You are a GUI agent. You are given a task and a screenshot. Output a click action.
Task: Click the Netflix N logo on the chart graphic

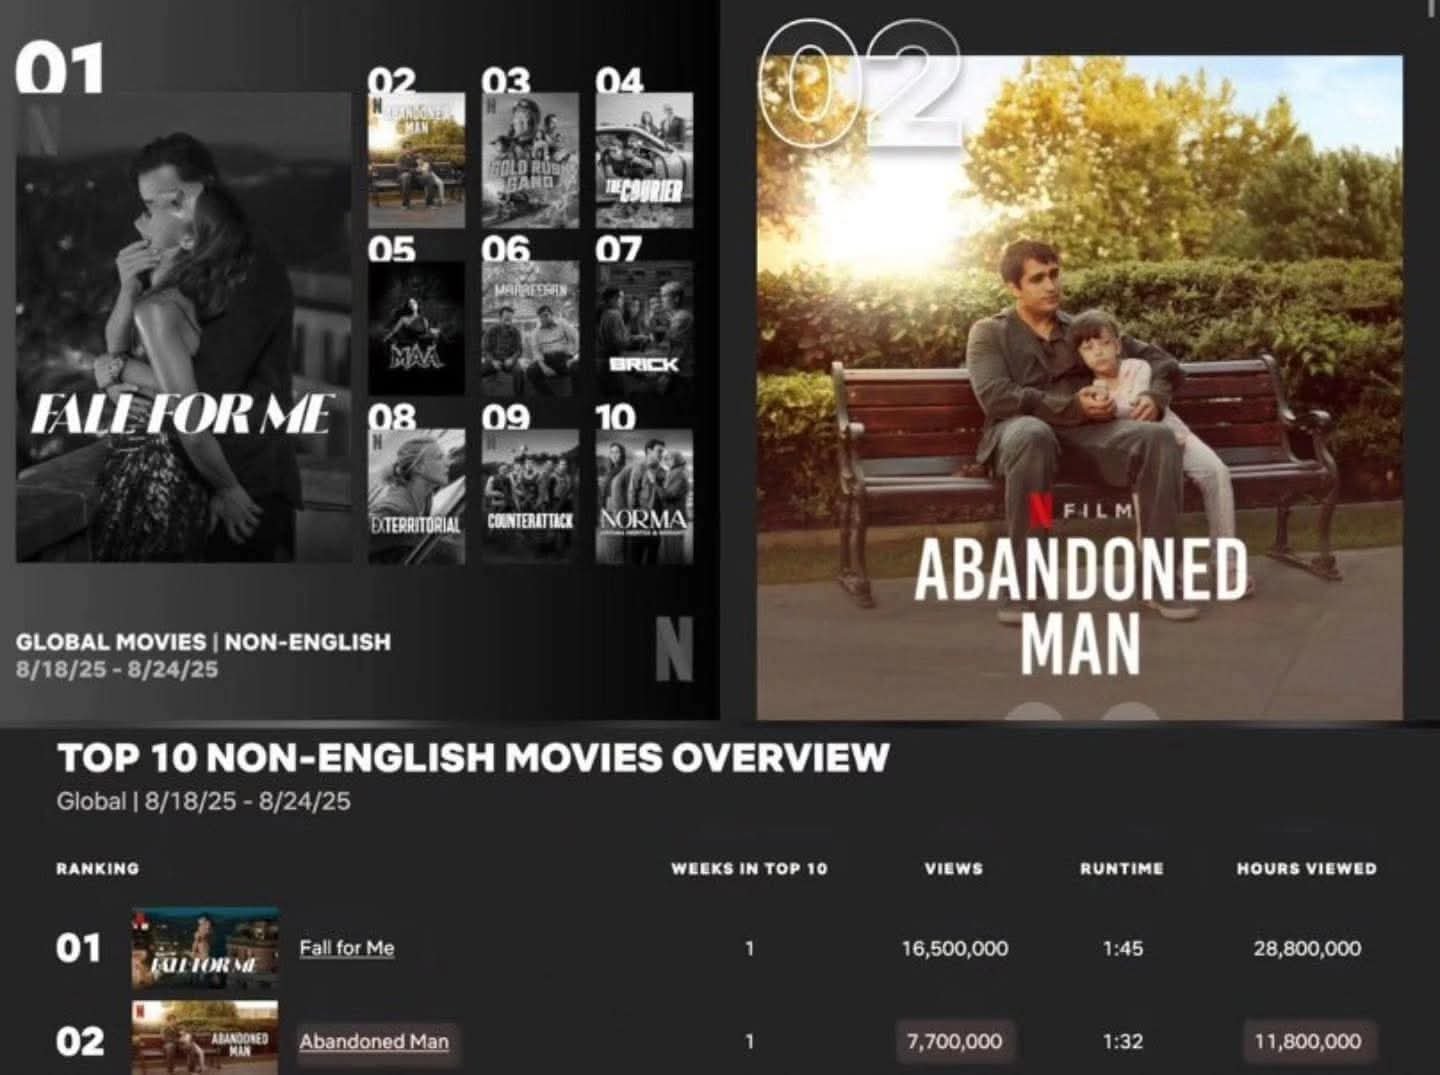[x=674, y=648]
